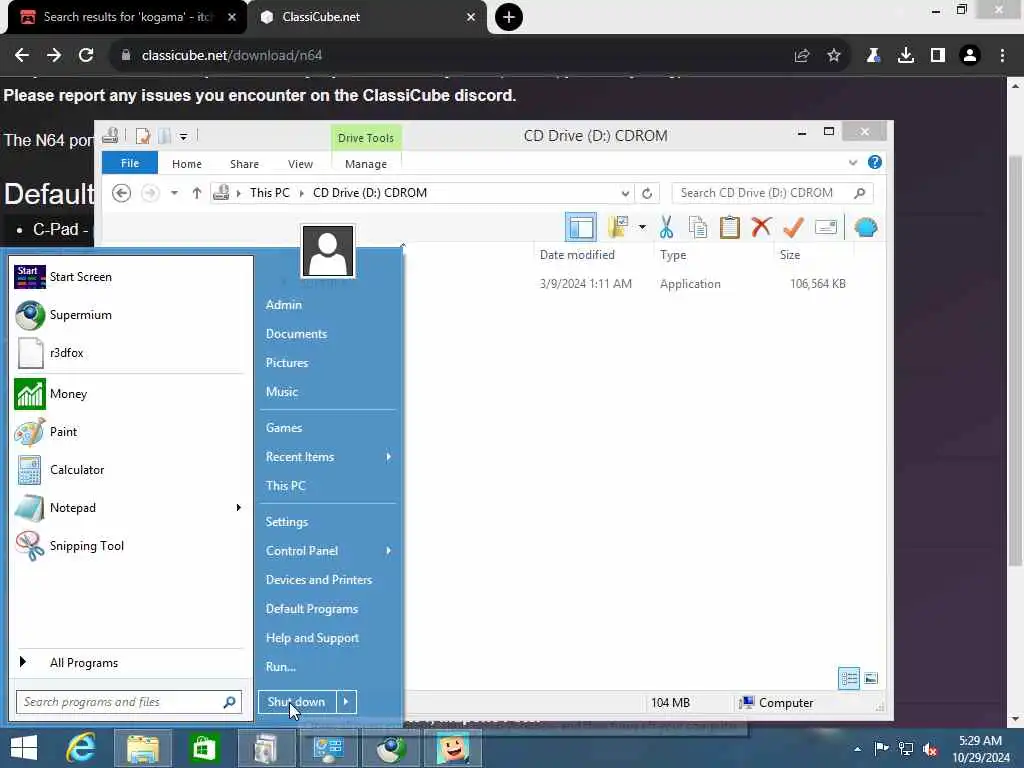Open Internet Explorer from taskbar

pyautogui.click(x=81, y=748)
